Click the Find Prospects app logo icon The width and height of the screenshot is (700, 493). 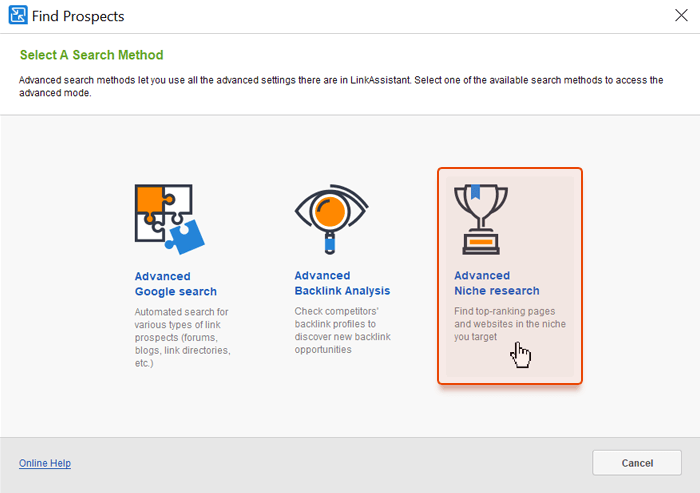click(18, 15)
